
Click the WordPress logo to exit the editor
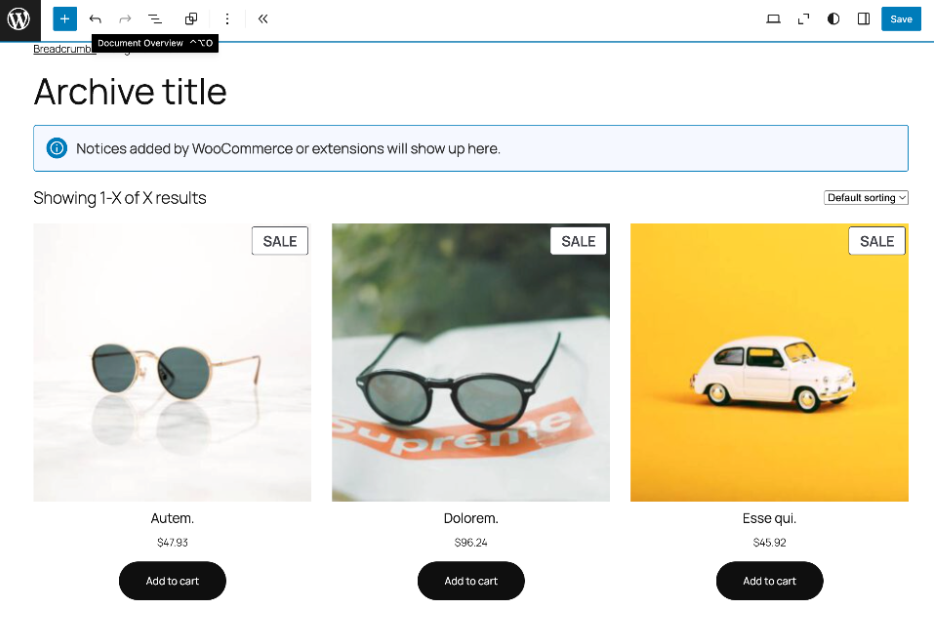18,18
